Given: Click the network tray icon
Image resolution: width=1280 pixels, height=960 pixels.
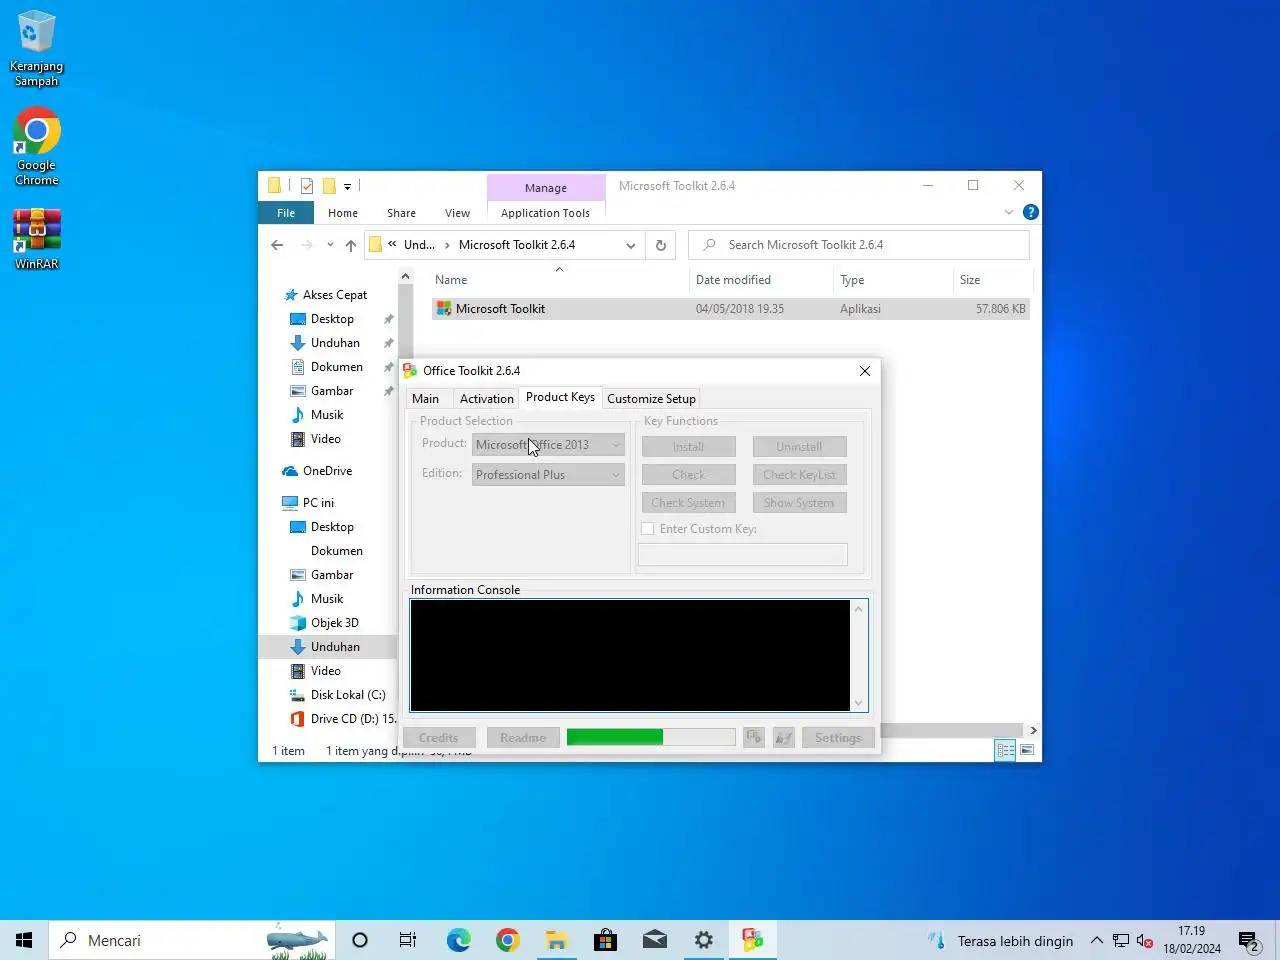Looking at the screenshot, I should click(x=1121, y=941).
